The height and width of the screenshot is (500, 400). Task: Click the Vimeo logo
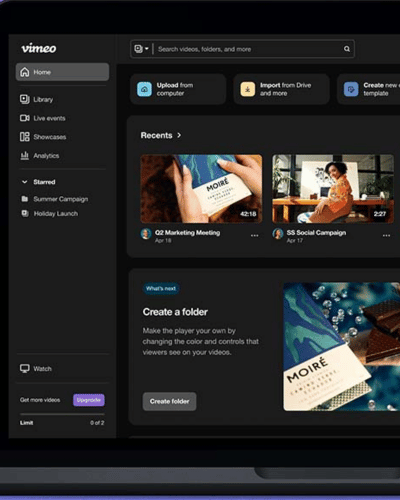[39, 48]
